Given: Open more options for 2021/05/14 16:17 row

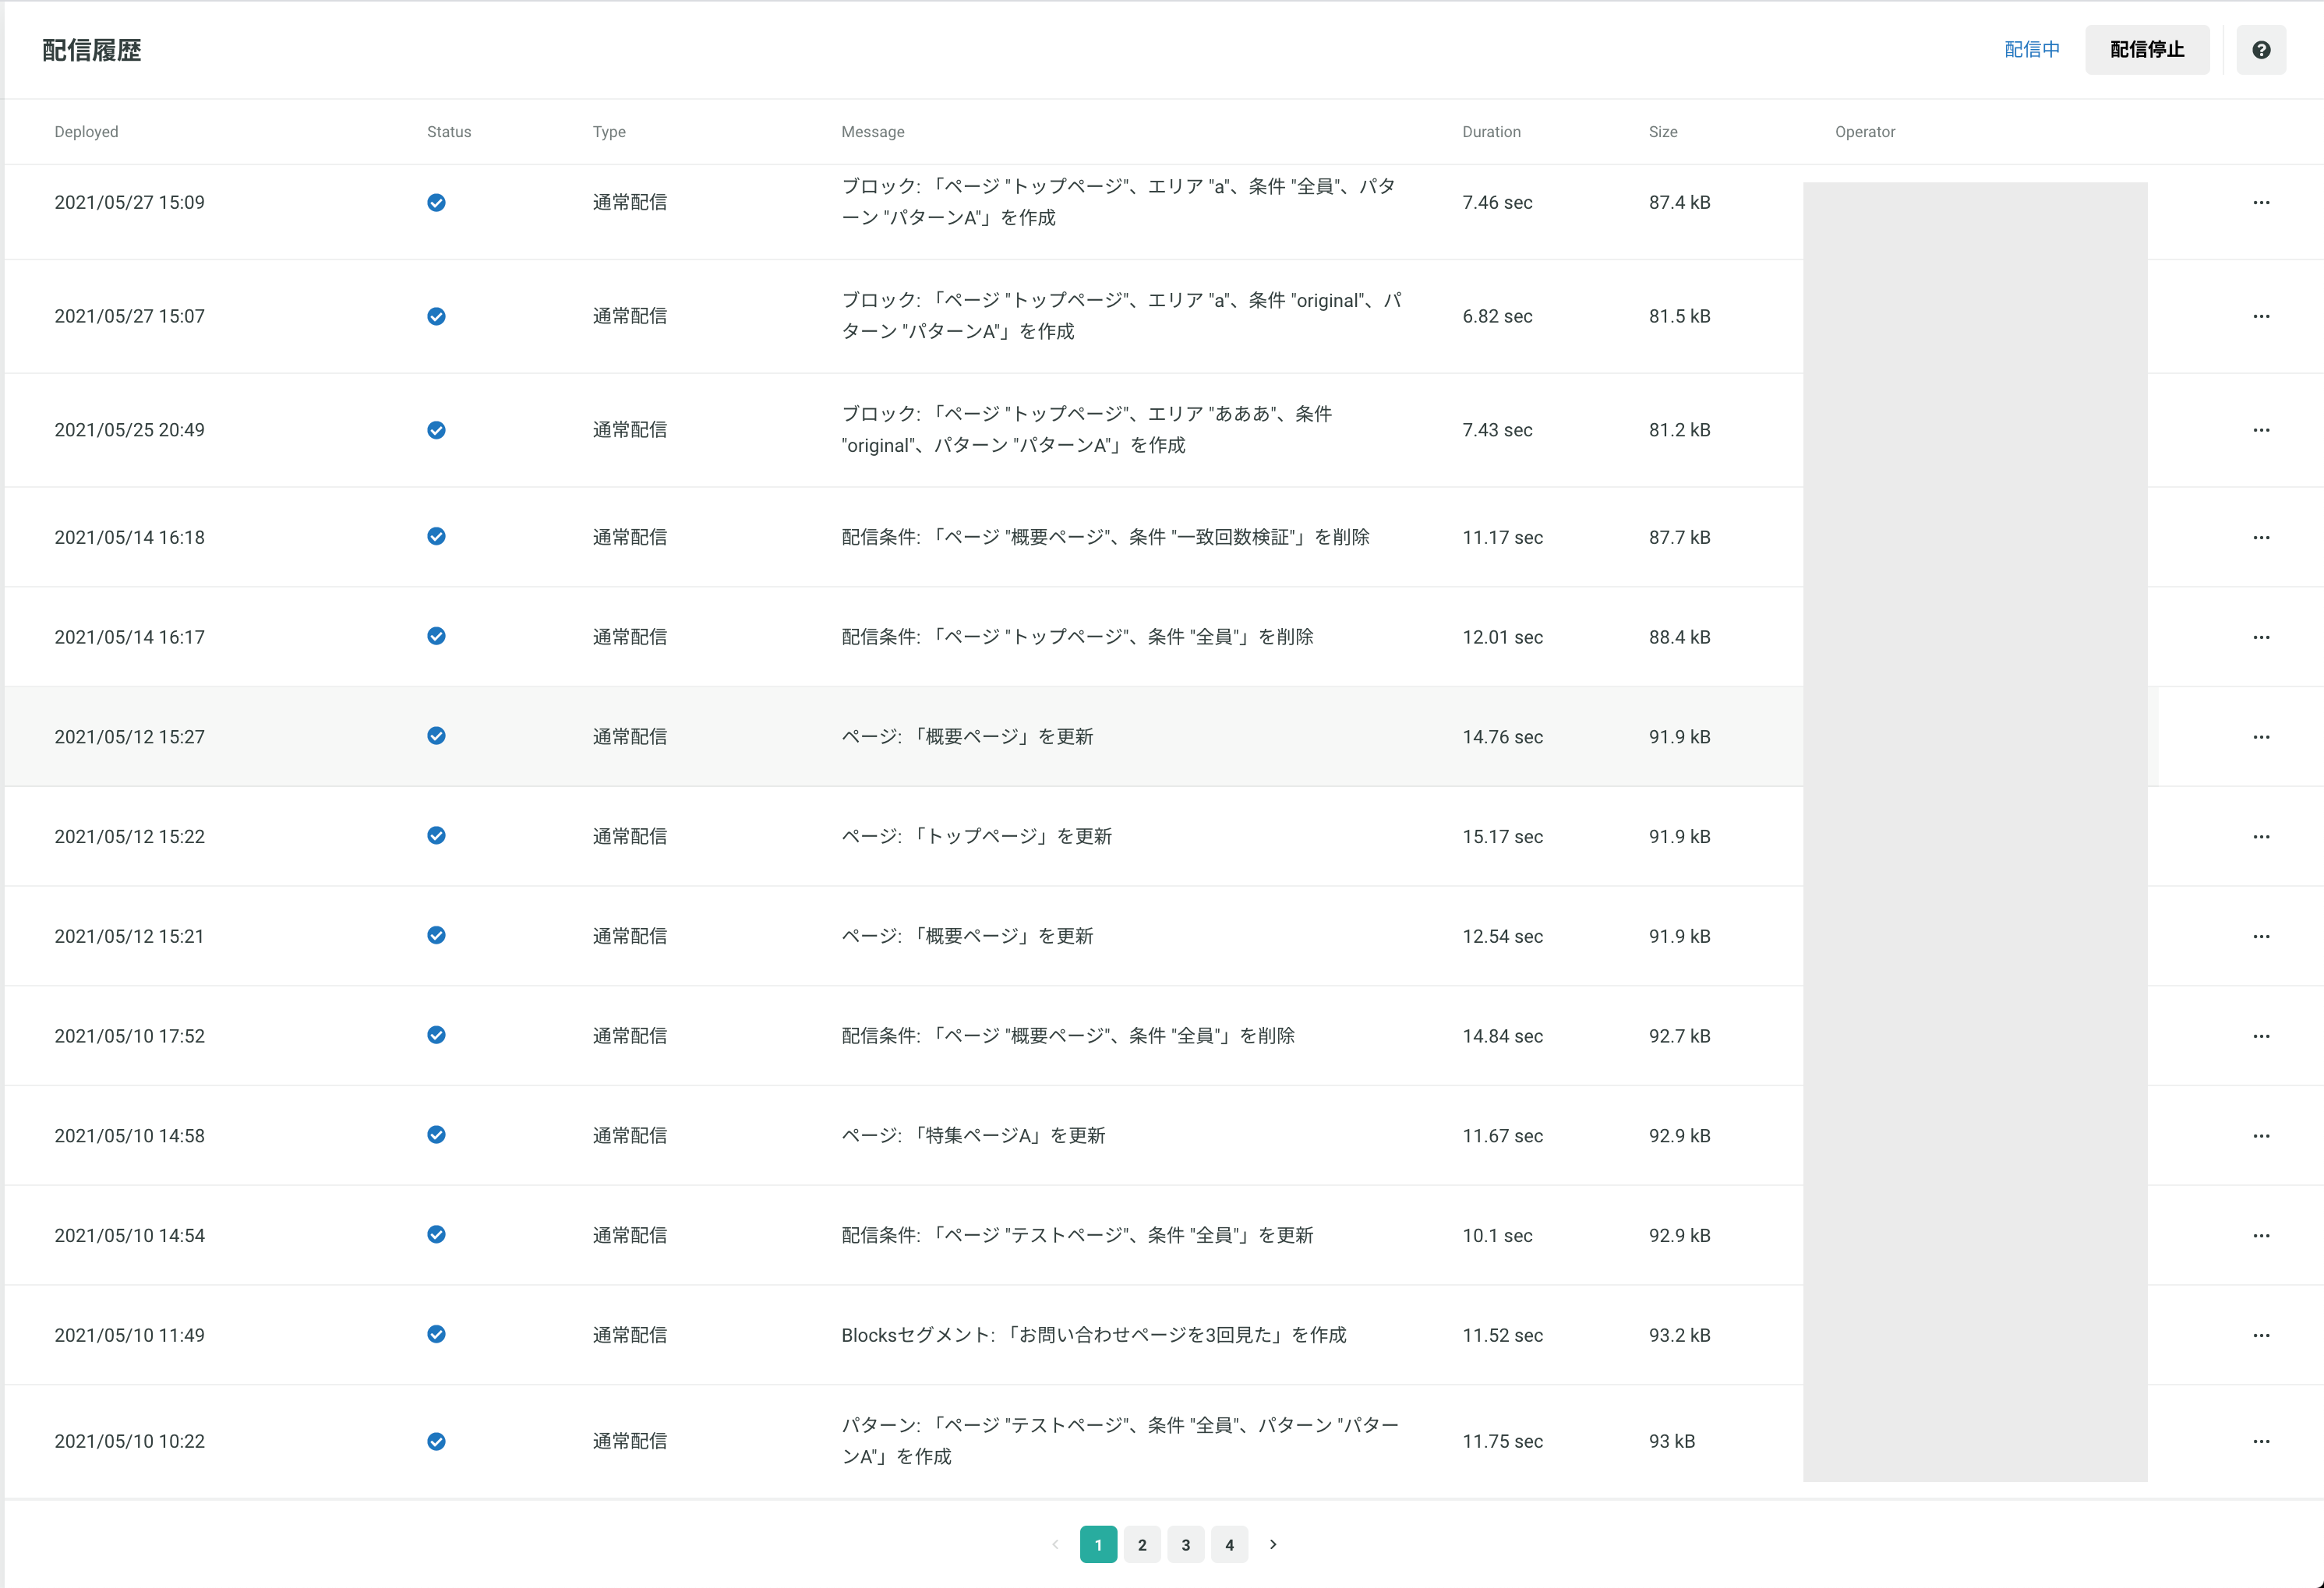Looking at the screenshot, I should tap(2261, 637).
